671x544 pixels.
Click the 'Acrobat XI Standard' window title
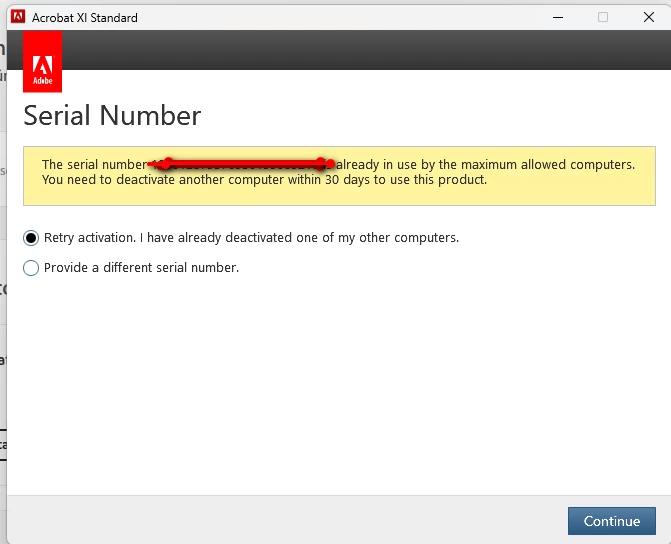point(85,18)
